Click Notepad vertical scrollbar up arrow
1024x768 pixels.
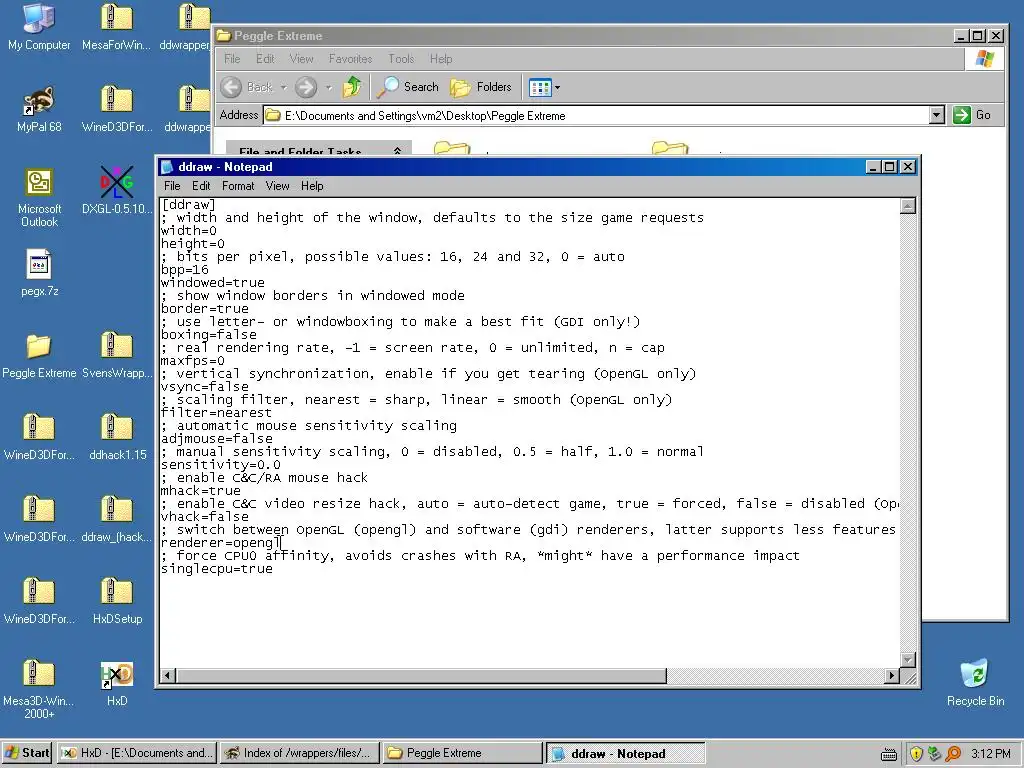pos(908,206)
